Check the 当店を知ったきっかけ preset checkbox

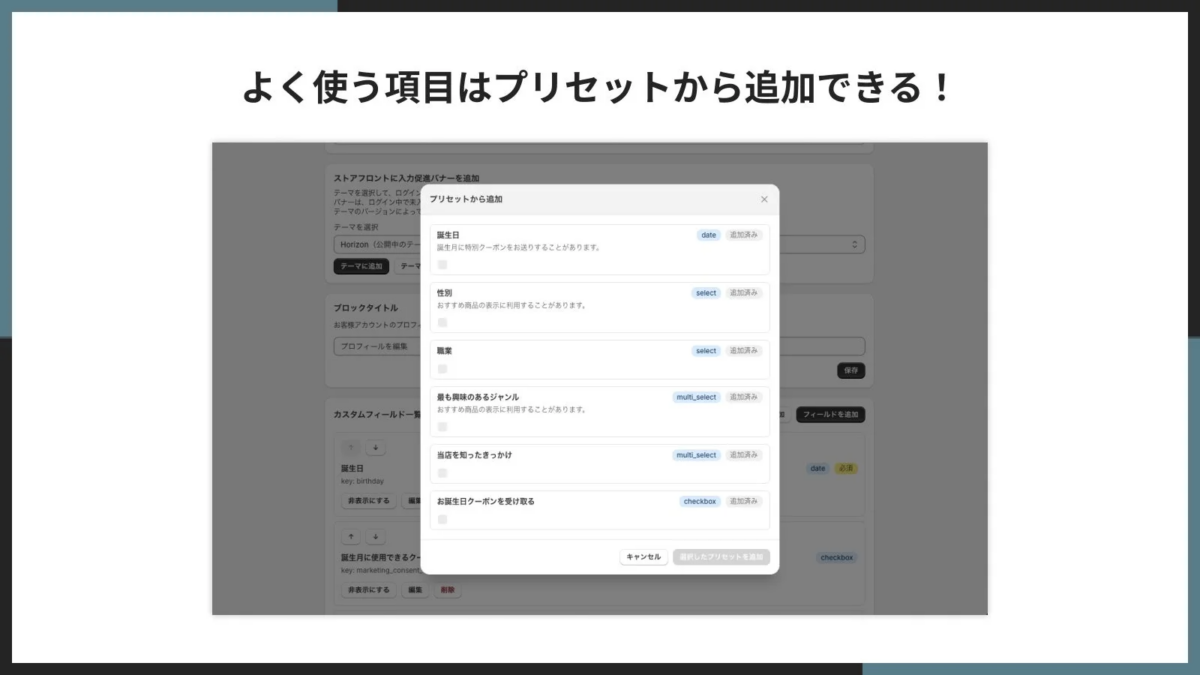pos(442,473)
